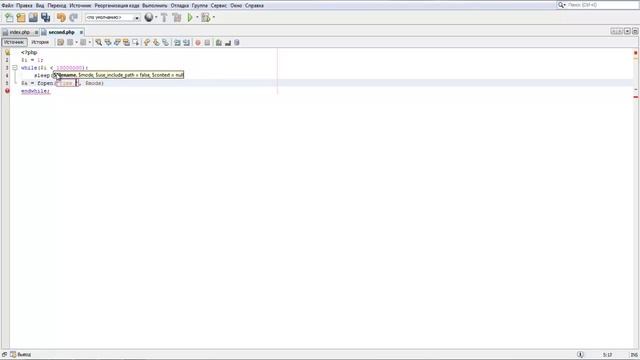Click the Save All toolbar icon
This screenshot has width=640, height=360.
tap(46, 18)
